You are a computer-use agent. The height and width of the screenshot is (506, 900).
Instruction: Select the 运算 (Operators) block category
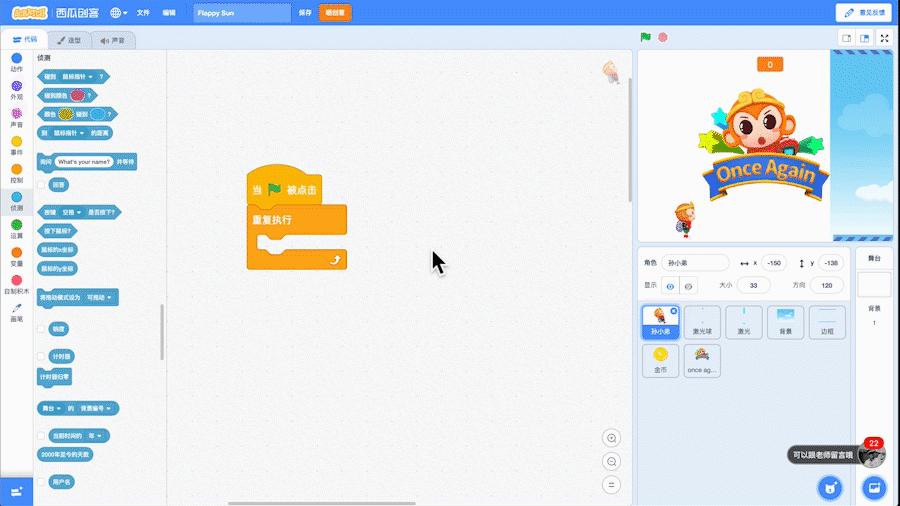(17, 229)
